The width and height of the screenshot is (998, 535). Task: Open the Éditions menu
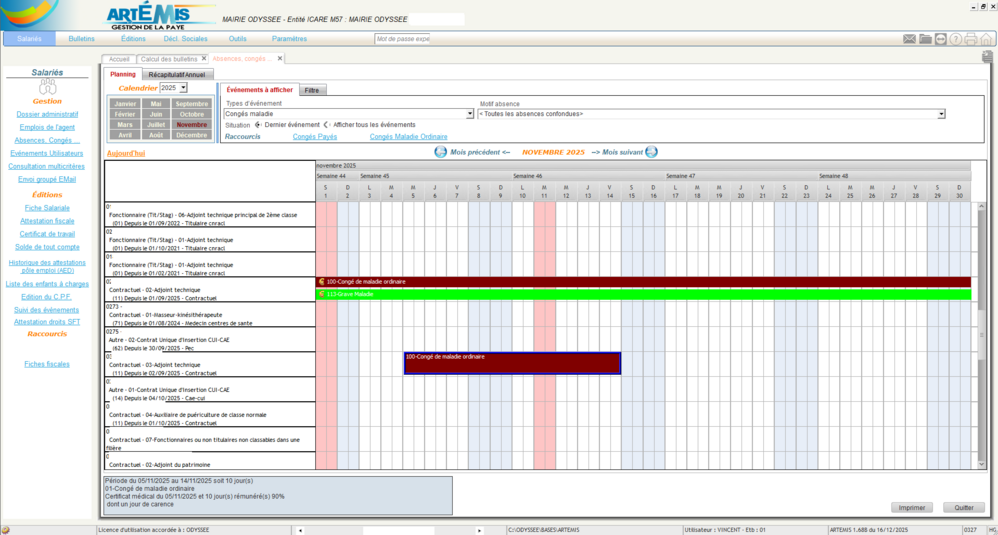(133, 39)
